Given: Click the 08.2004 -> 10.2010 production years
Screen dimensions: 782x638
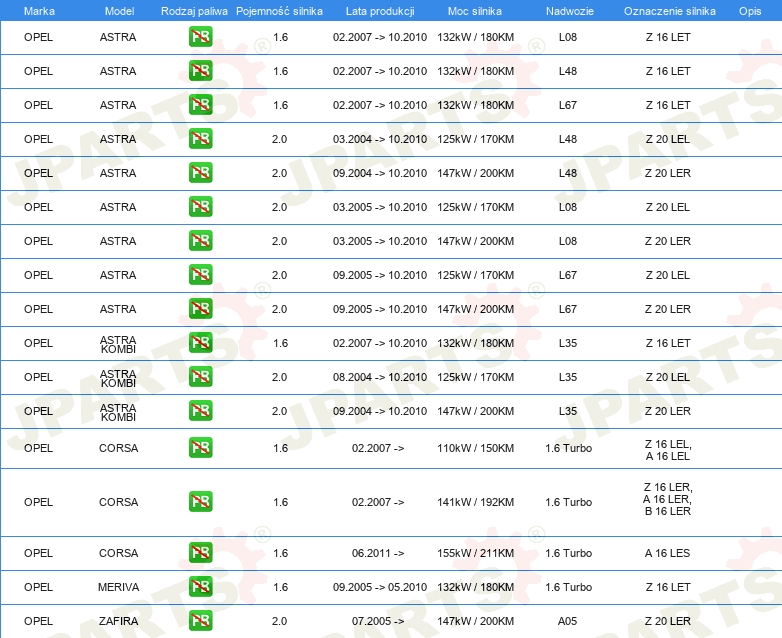Looking at the screenshot, I should [380, 377].
